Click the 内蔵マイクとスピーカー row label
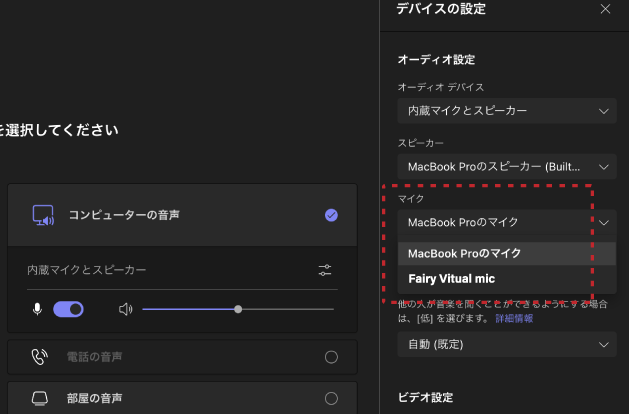Image resolution: width=629 pixels, height=414 pixels. 87,270
